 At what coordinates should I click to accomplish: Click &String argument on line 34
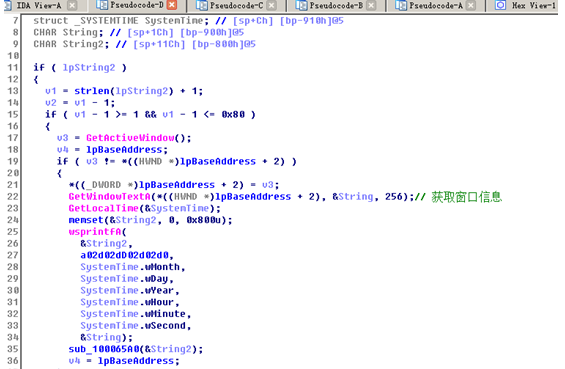pos(101,337)
